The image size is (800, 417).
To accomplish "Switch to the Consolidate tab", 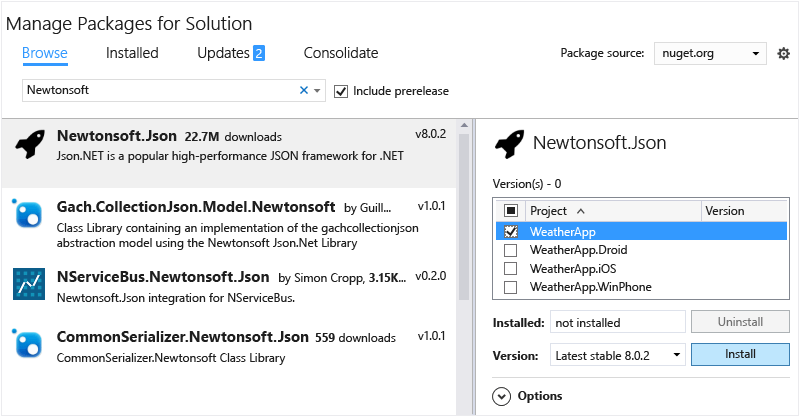I will coord(341,53).
